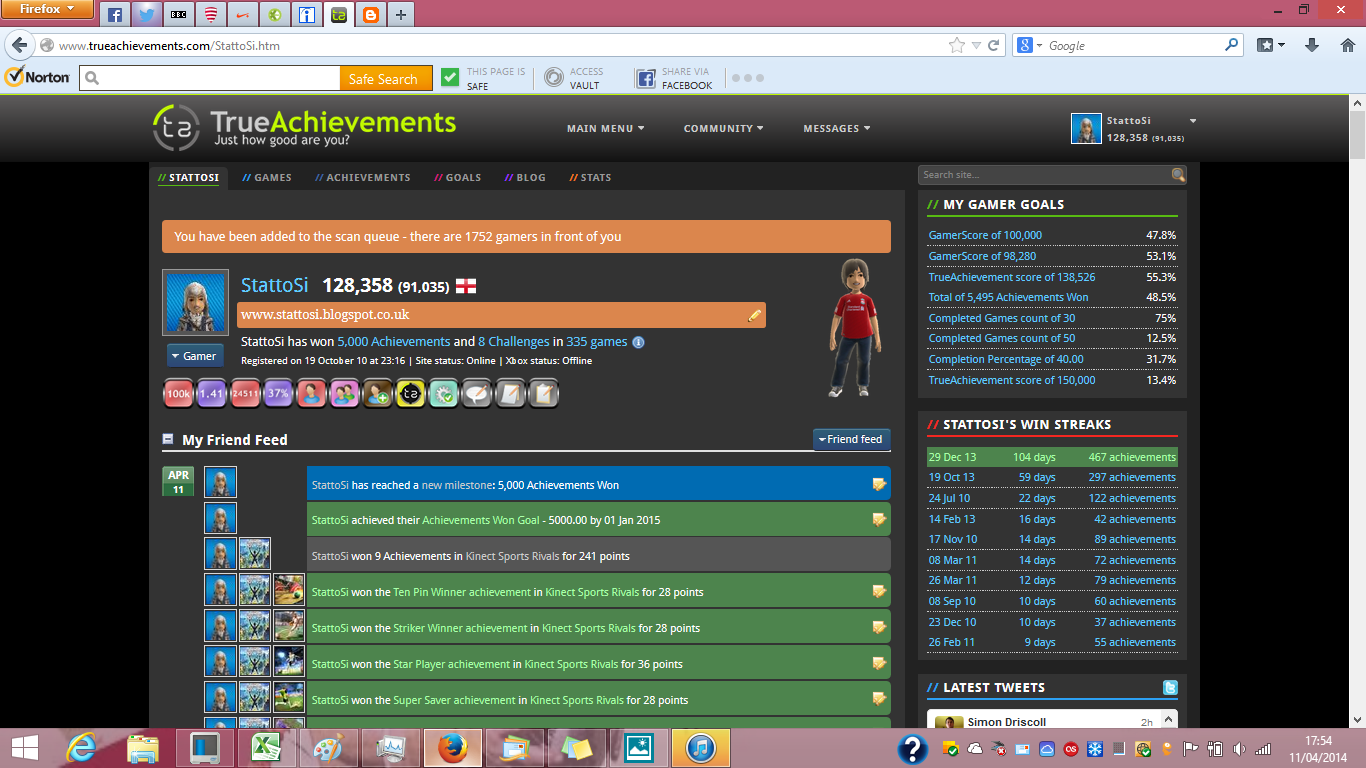Open the Firefox downloads arrow
The width and height of the screenshot is (1366, 768).
[x=1313, y=45]
